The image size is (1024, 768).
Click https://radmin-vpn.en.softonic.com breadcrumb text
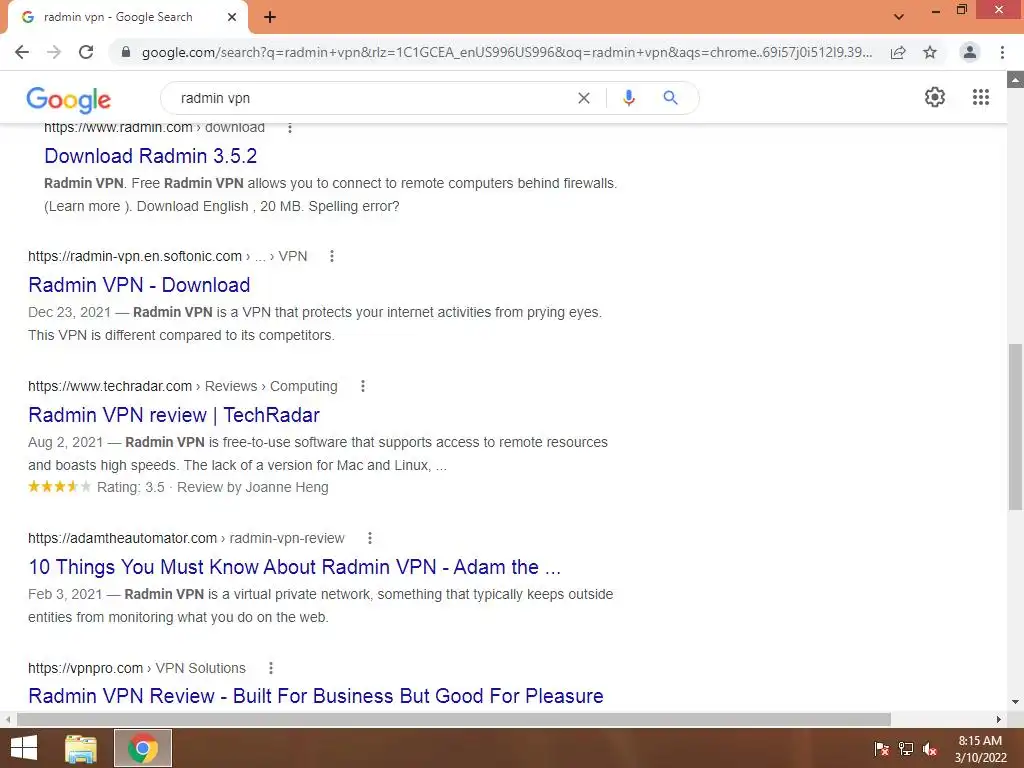point(135,256)
